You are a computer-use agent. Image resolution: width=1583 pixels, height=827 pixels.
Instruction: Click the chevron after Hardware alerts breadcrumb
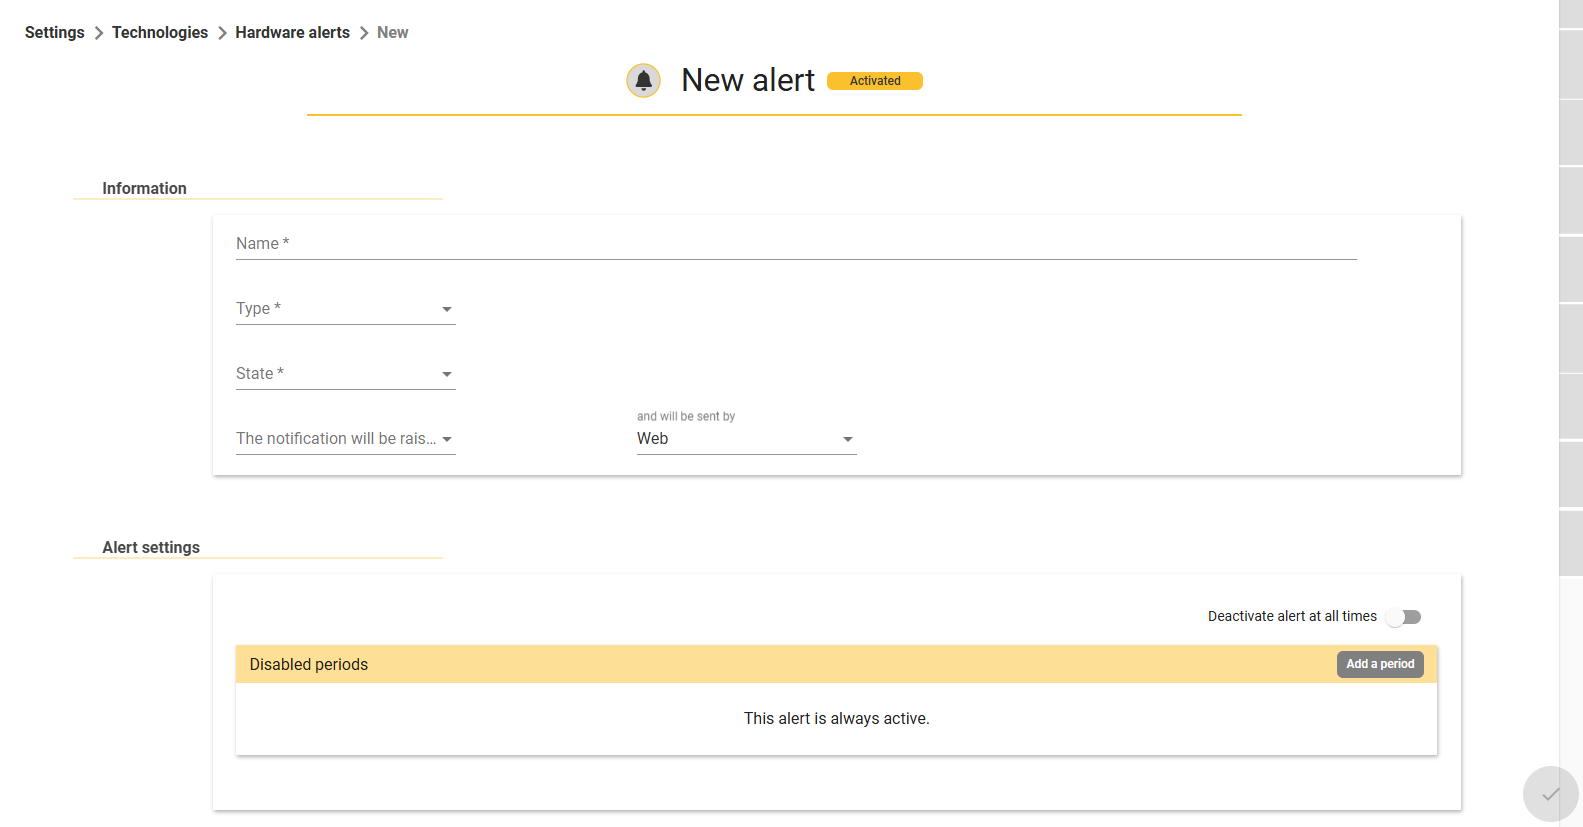coord(364,33)
